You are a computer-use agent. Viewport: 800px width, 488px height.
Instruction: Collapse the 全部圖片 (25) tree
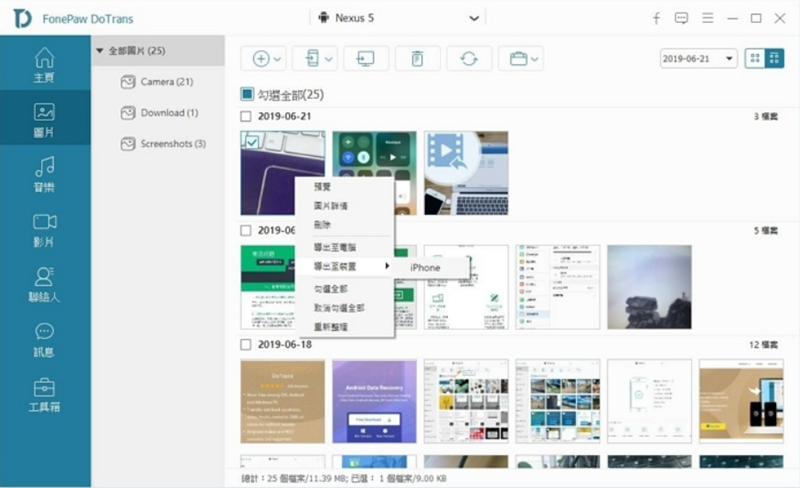(x=100, y=51)
